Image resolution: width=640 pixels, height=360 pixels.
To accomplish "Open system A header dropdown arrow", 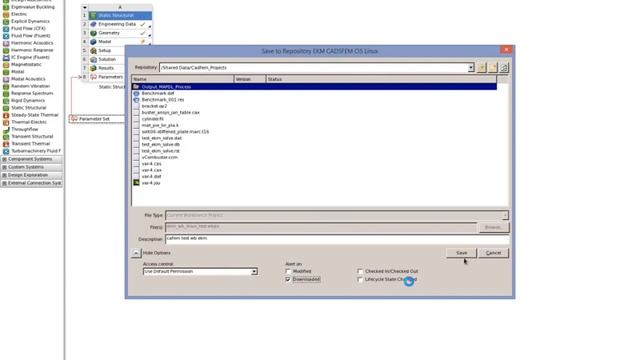I will pyautogui.click(x=84, y=7).
